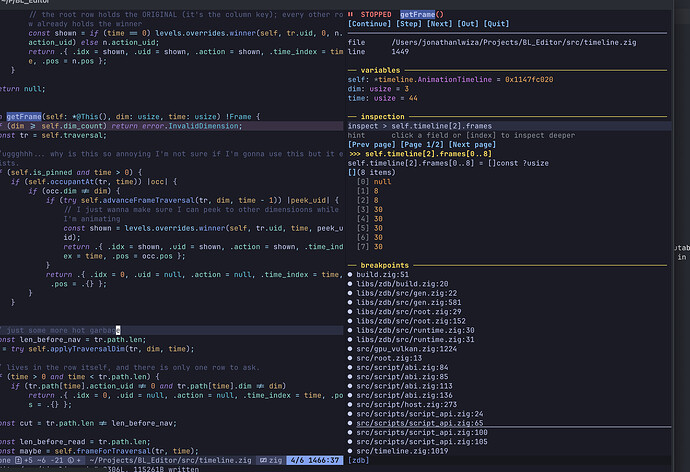This screenshot has height=472, width=690.
Task: Click the red pause STOPPED icon
Action: coord(351,15)
